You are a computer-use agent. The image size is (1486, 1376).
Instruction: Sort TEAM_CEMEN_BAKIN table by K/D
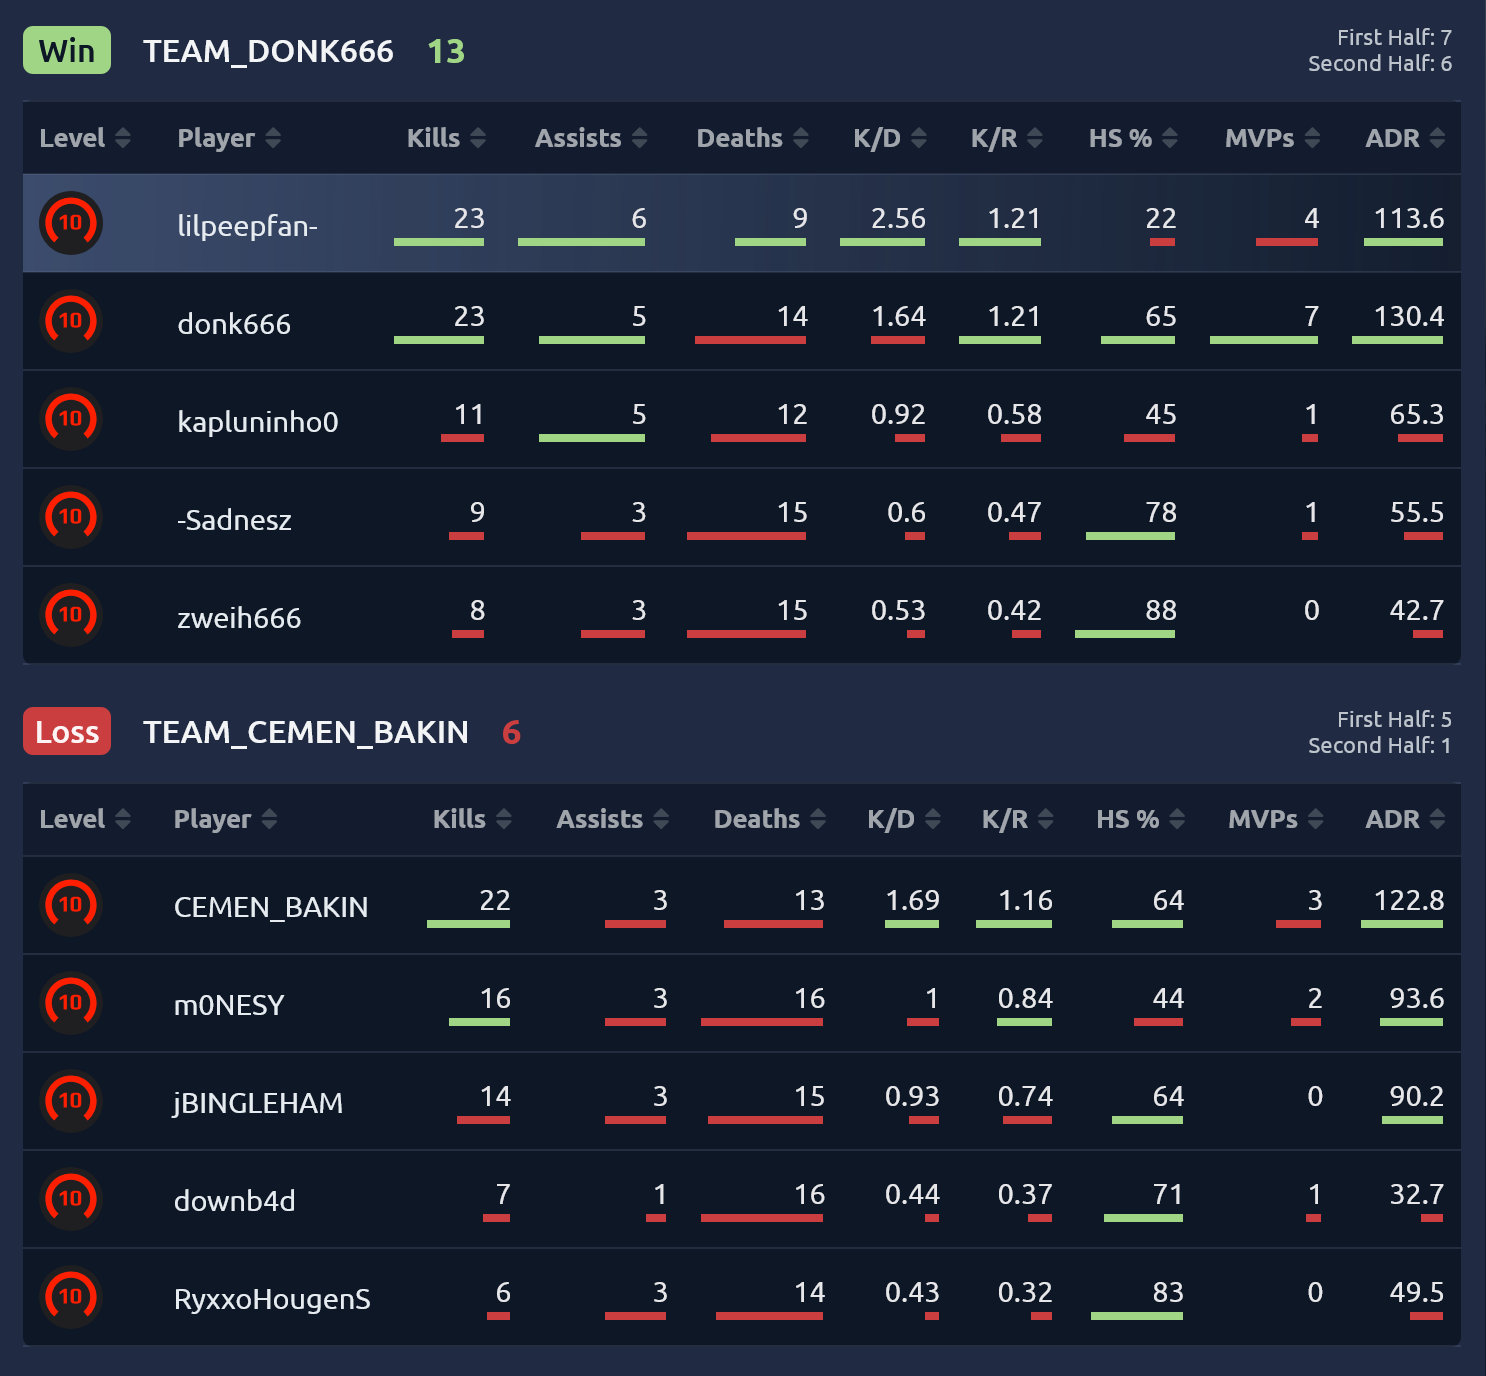(904, 819)
